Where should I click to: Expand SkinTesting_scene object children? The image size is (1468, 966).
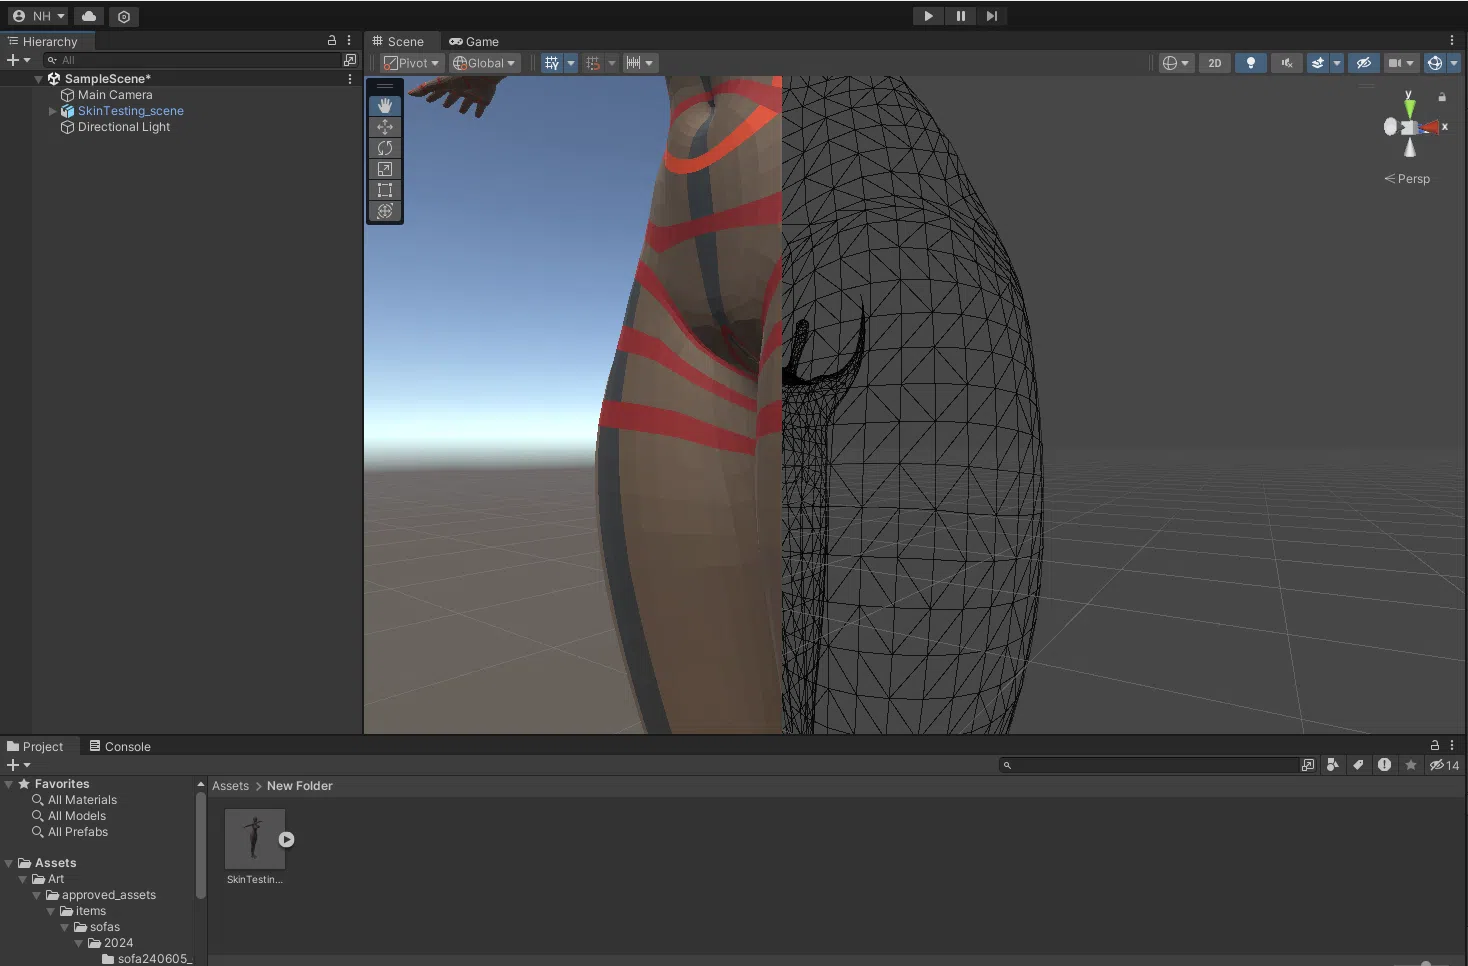coord(53,111)
